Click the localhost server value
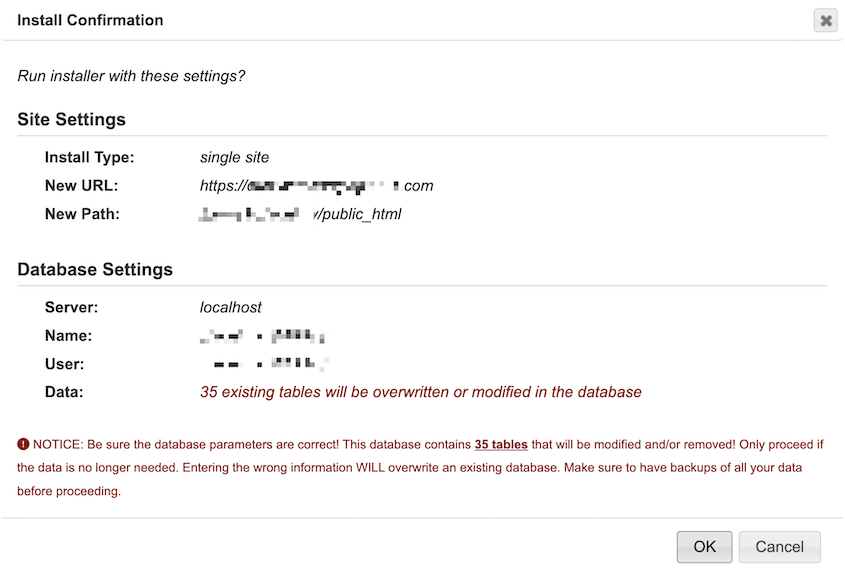The image size is (845, 580). pyautogui.click(x=231, y=307)
